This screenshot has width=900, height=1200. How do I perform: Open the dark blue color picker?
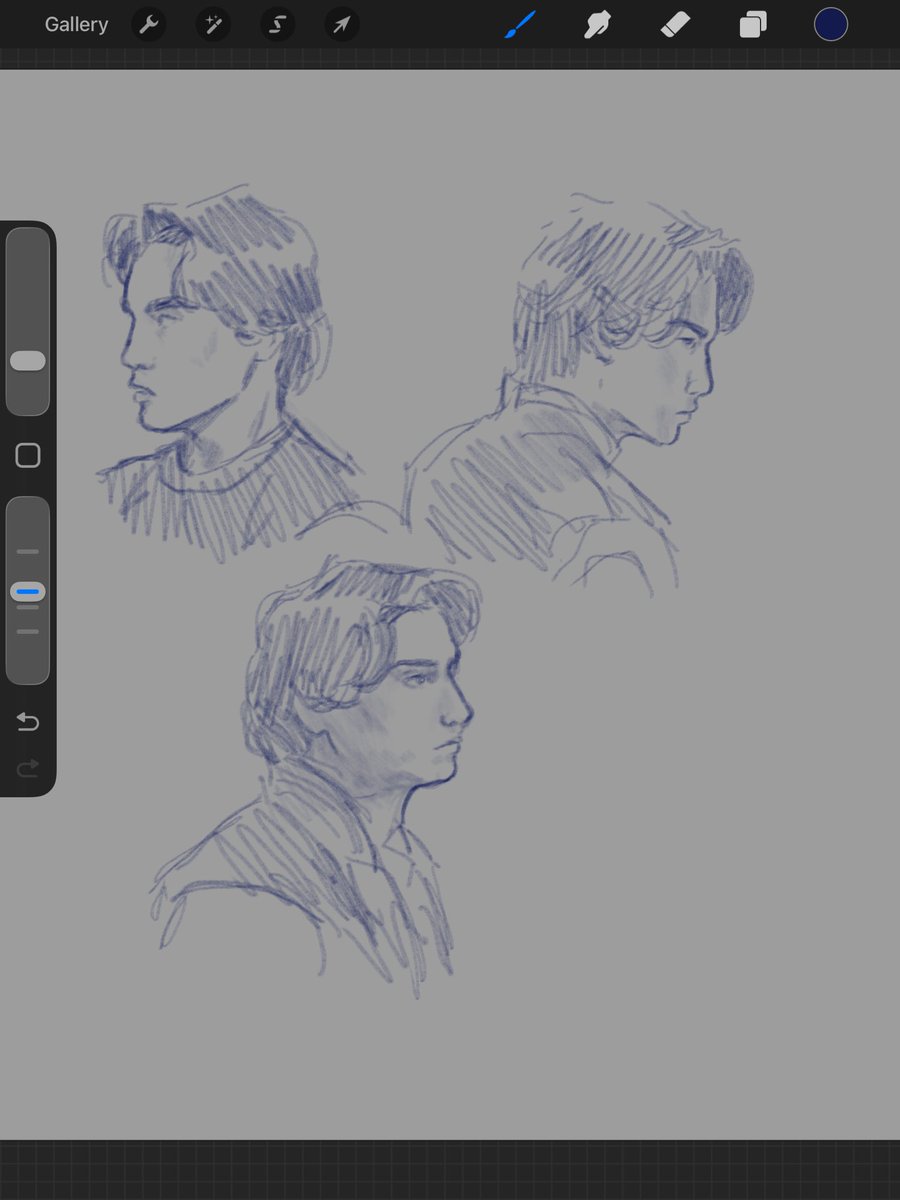(831, 25)
